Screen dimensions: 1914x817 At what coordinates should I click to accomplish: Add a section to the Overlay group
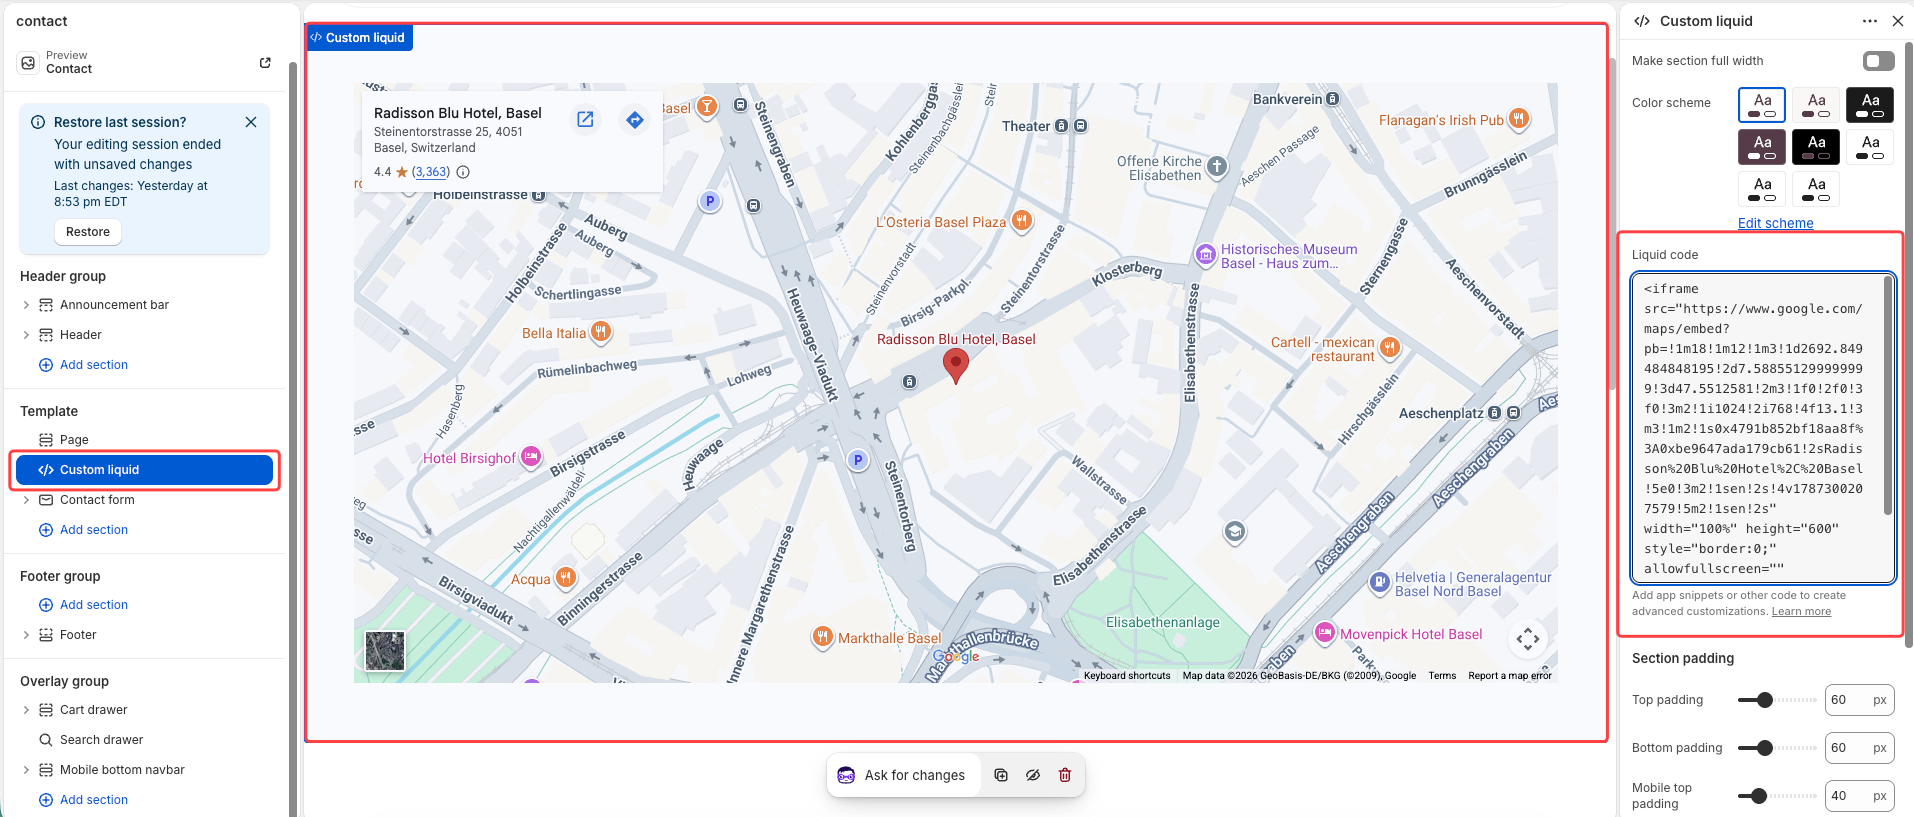(84, 800)
